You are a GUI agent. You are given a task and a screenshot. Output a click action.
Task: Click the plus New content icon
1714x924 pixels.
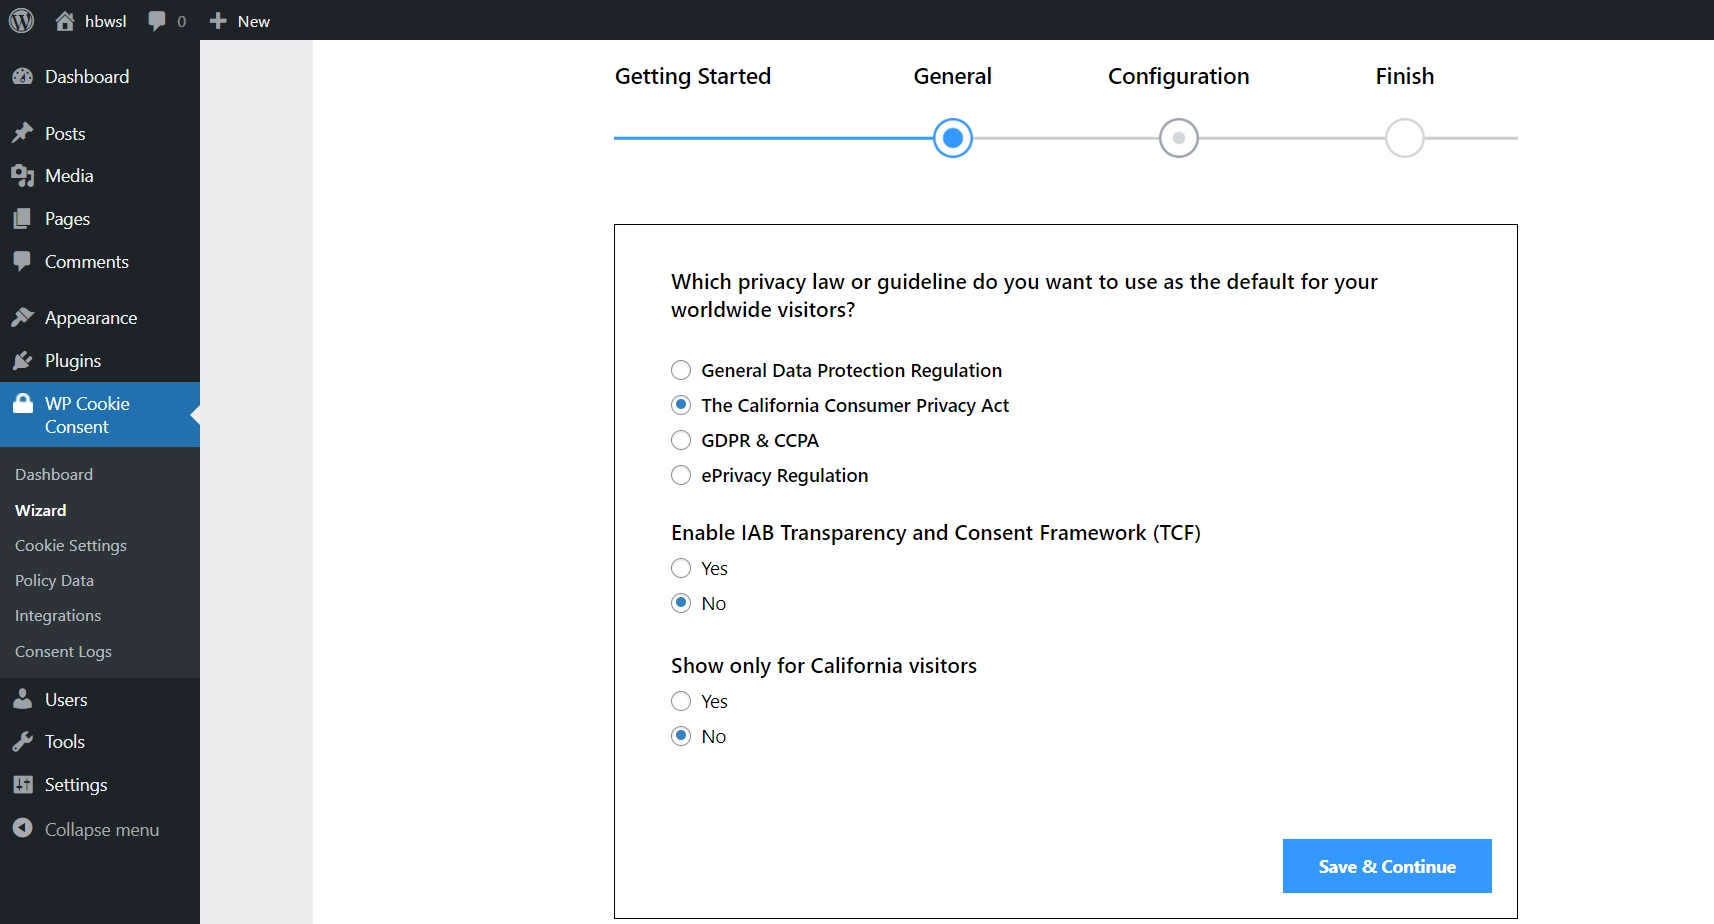[x=218, y=21]
